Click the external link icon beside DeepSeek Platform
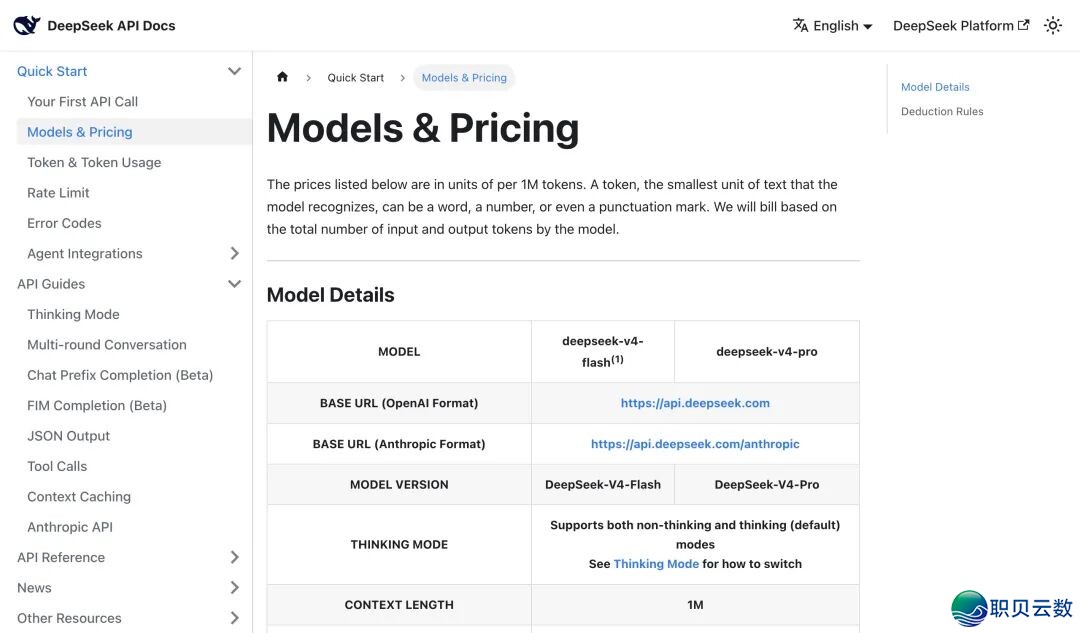Screen dimensions: 1080x633 coord(1024,25)
